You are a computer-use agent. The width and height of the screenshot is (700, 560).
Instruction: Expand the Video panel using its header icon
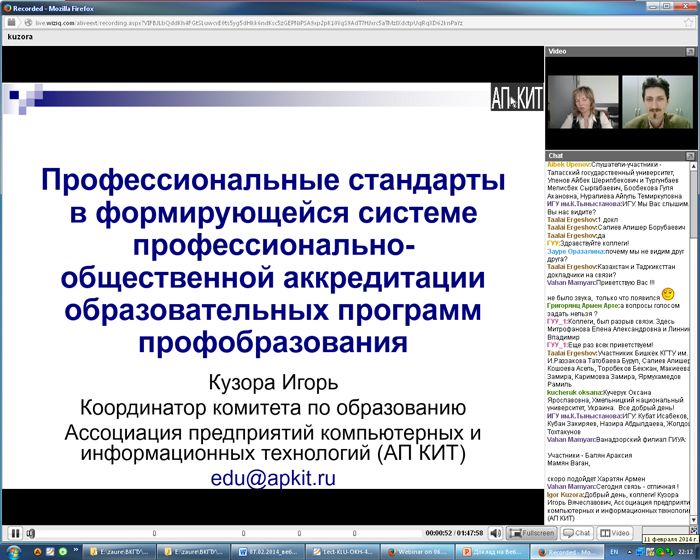click(690, 52)
